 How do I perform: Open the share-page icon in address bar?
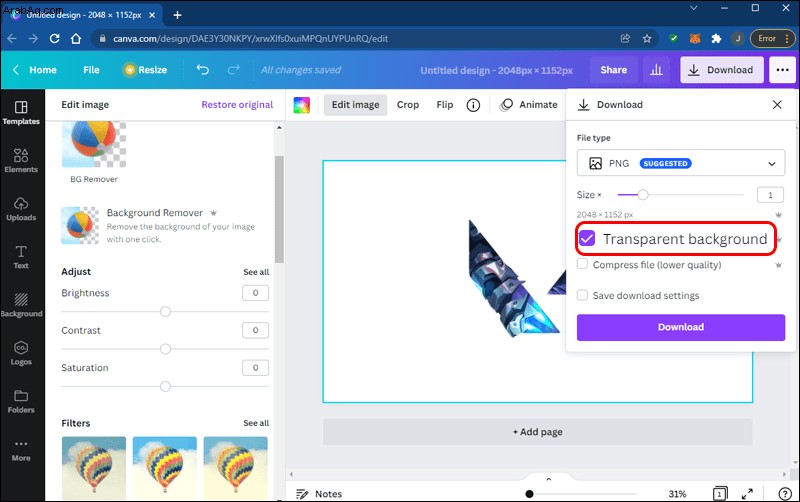[x=625, y=39]
